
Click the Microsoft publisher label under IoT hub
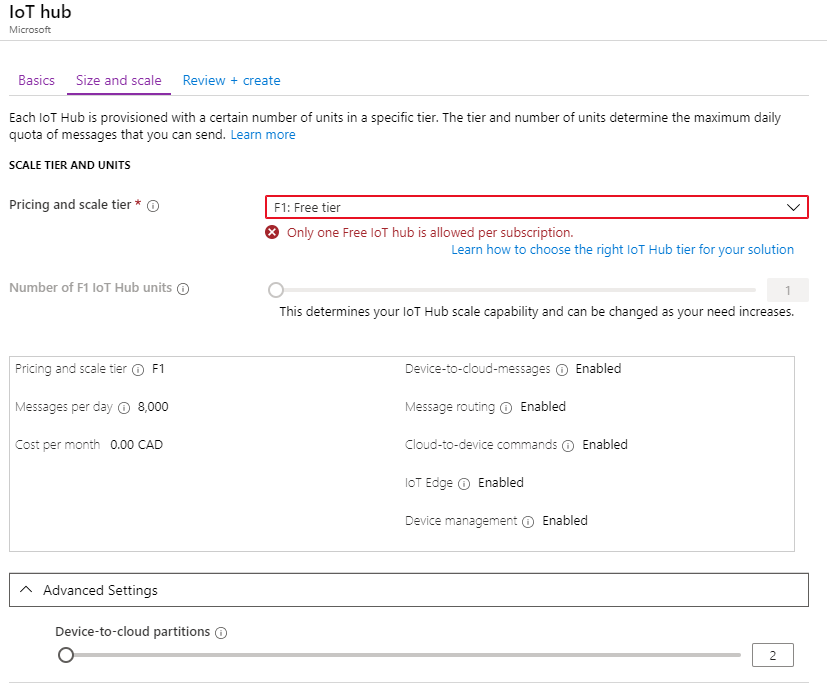tap(30, 30)
